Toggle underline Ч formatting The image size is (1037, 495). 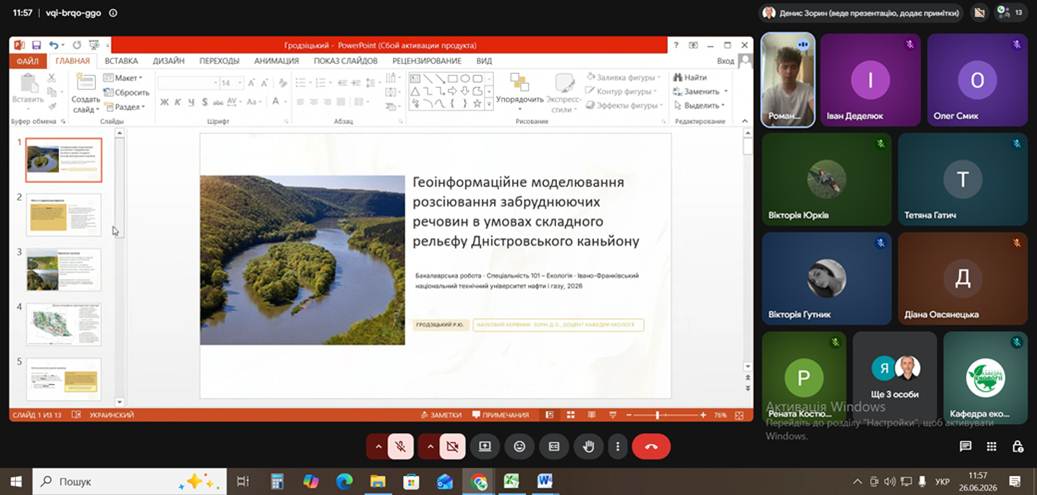coord(191,102)
